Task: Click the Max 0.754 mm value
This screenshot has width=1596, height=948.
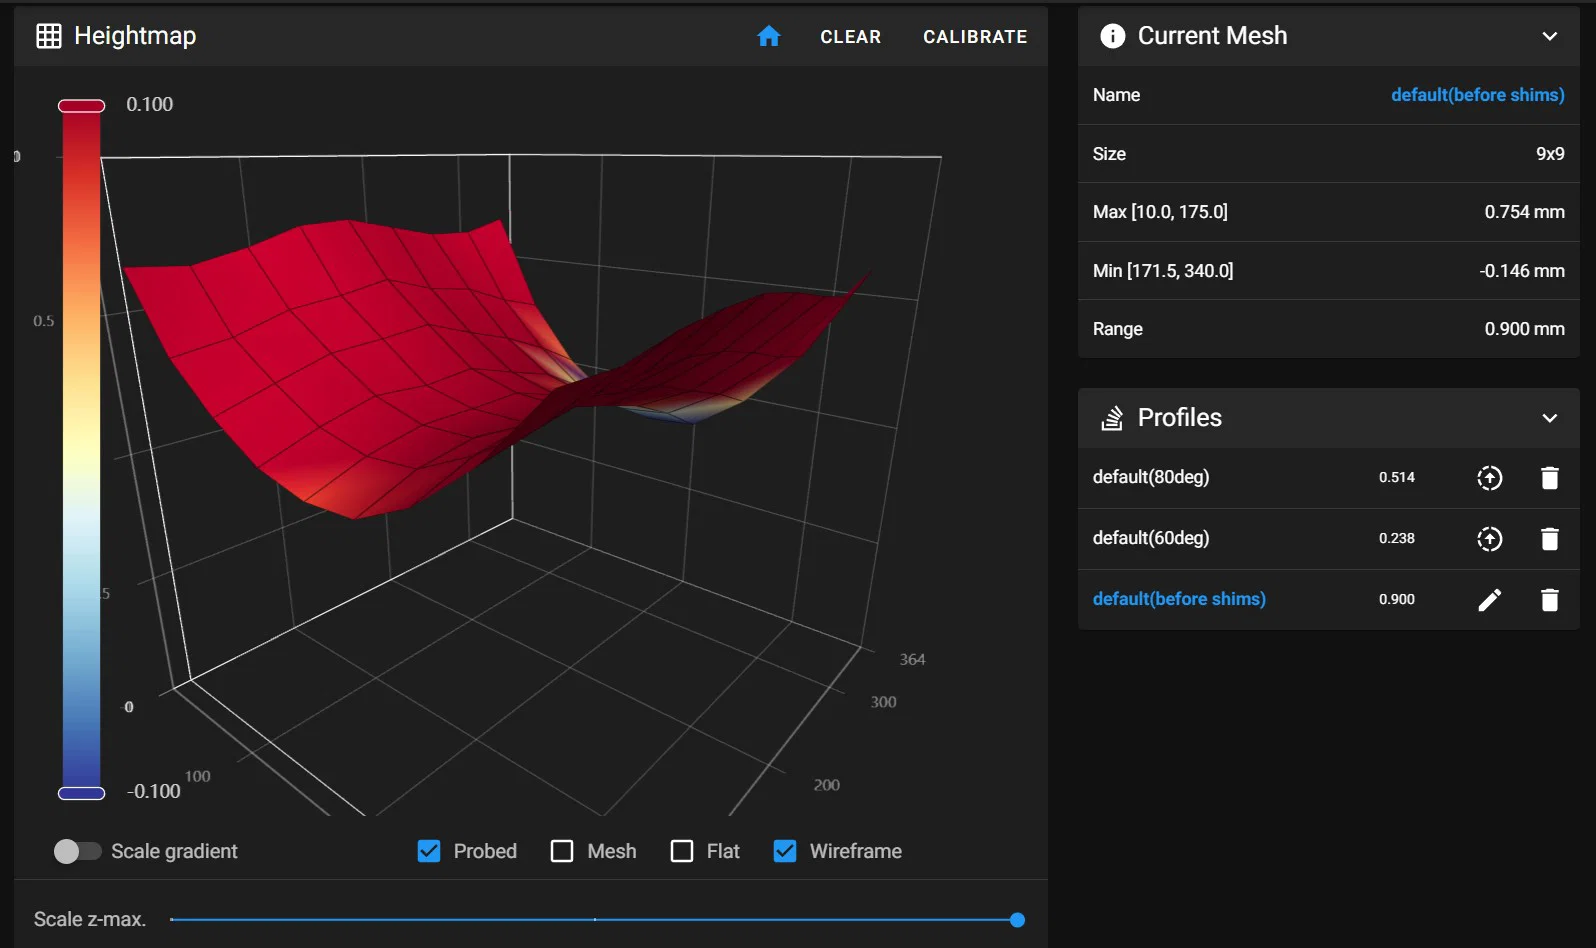Action: pos(1524,212)
